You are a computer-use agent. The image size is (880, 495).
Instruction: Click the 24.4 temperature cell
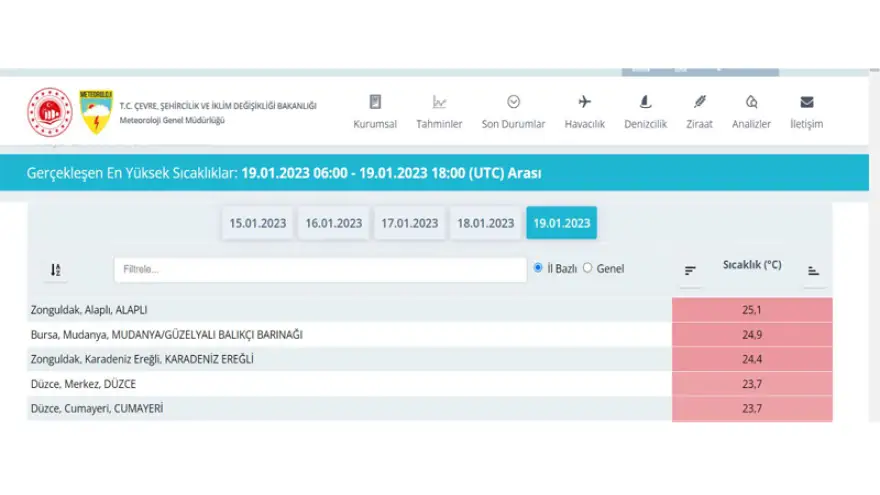pyautogui.click(x=752, y=359)
